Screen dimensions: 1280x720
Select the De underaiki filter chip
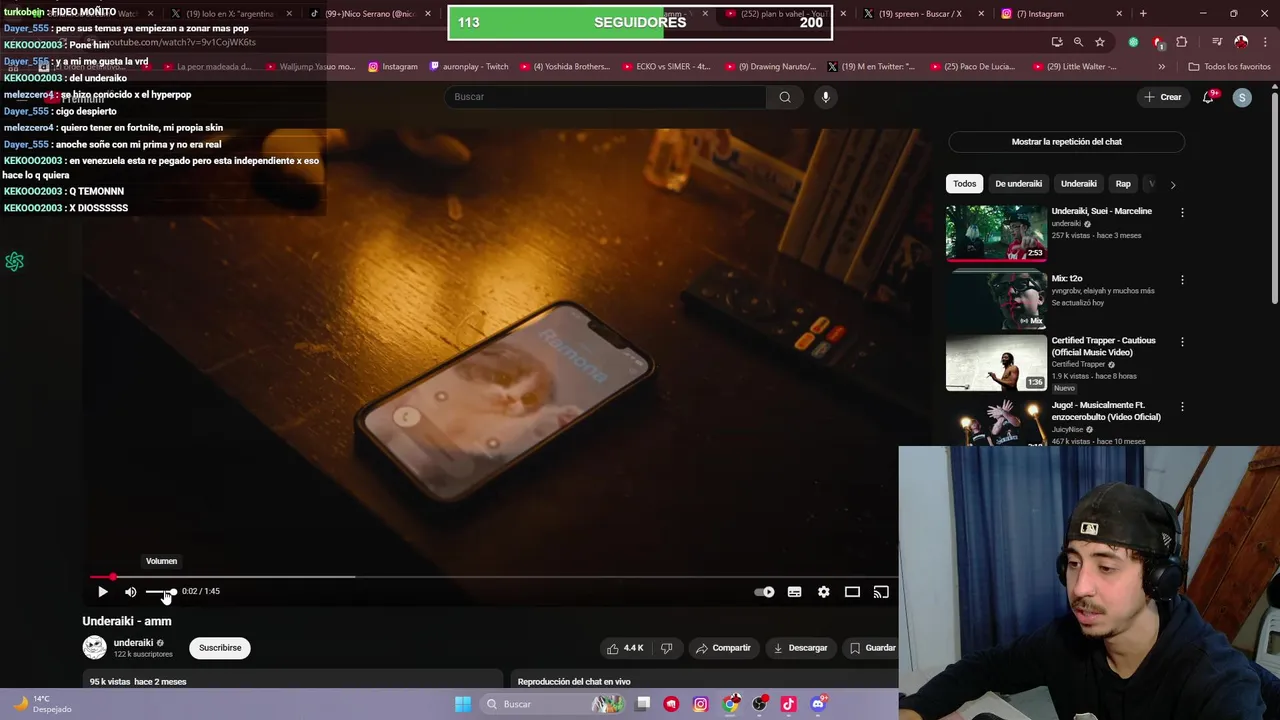(1018, 184)
